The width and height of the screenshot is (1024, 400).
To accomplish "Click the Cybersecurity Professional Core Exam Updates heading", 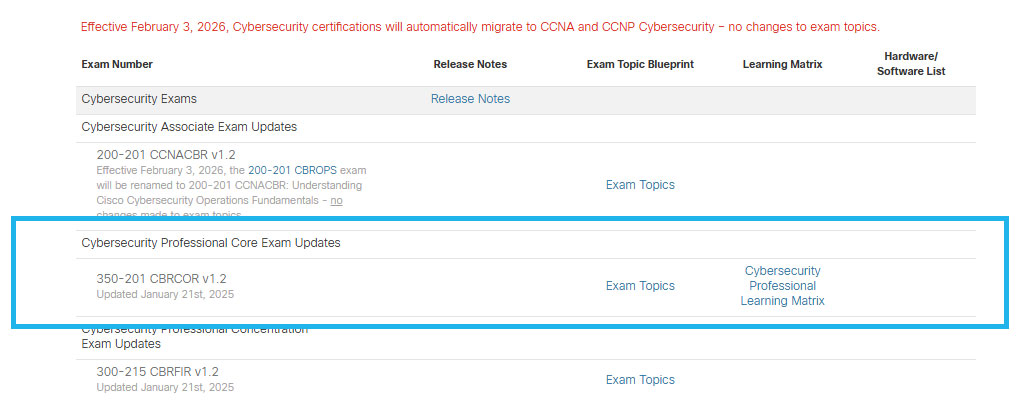I will (210, 243).
